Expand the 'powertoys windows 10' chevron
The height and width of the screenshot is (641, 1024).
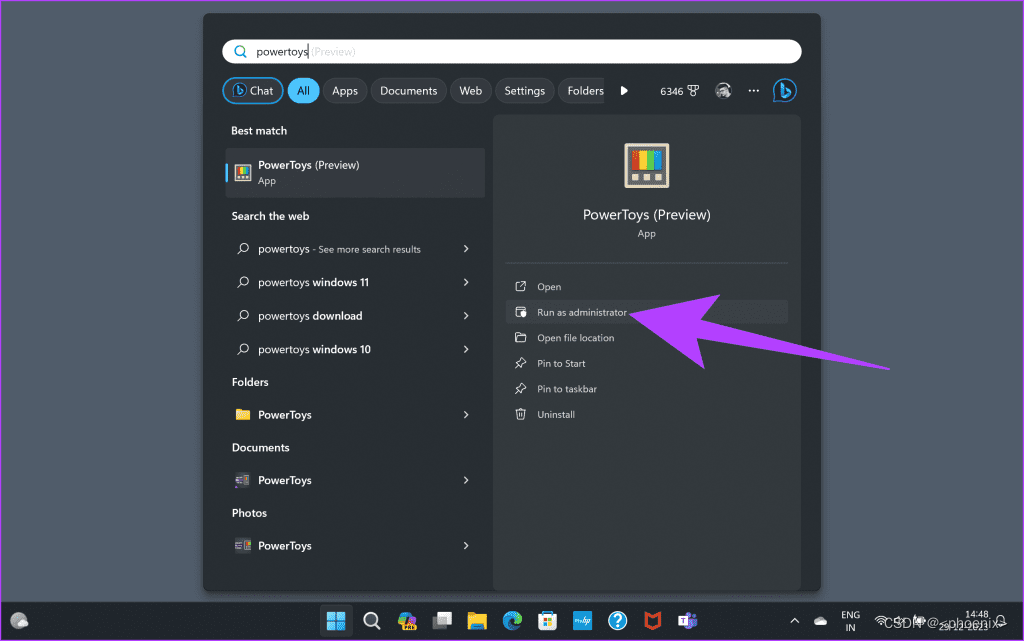pos(466,349)
